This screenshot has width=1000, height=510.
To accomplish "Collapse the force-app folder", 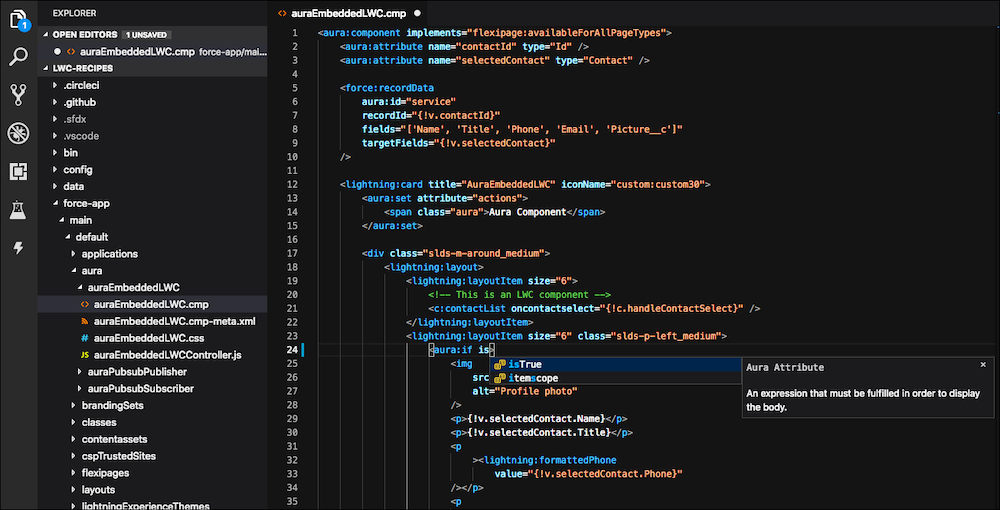I will tap(55, 203).
